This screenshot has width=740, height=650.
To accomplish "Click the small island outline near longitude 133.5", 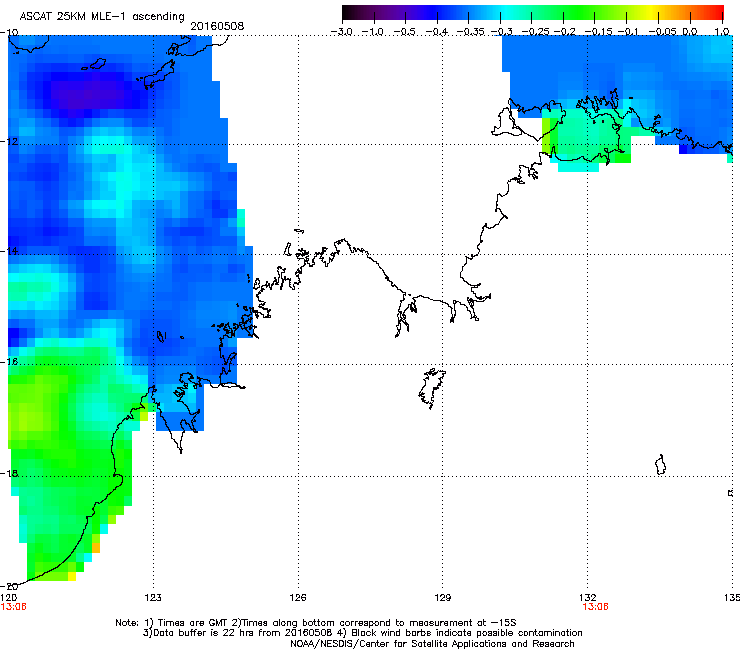I will pyautogui.click(x=661, y=465).
